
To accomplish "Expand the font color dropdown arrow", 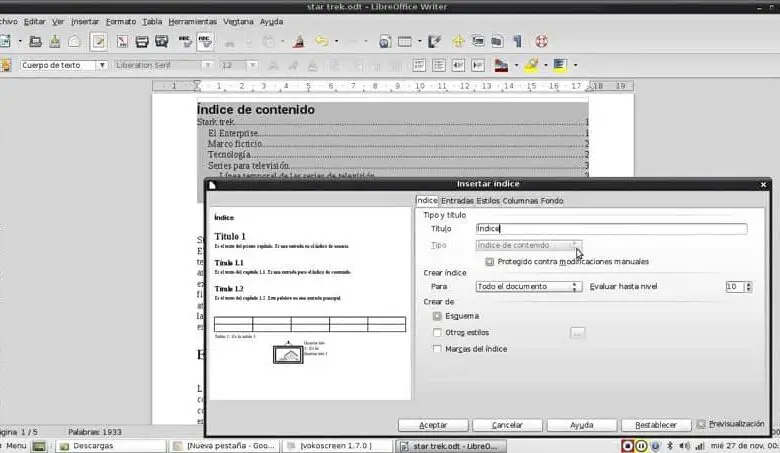I will click(x=516, y=65).
